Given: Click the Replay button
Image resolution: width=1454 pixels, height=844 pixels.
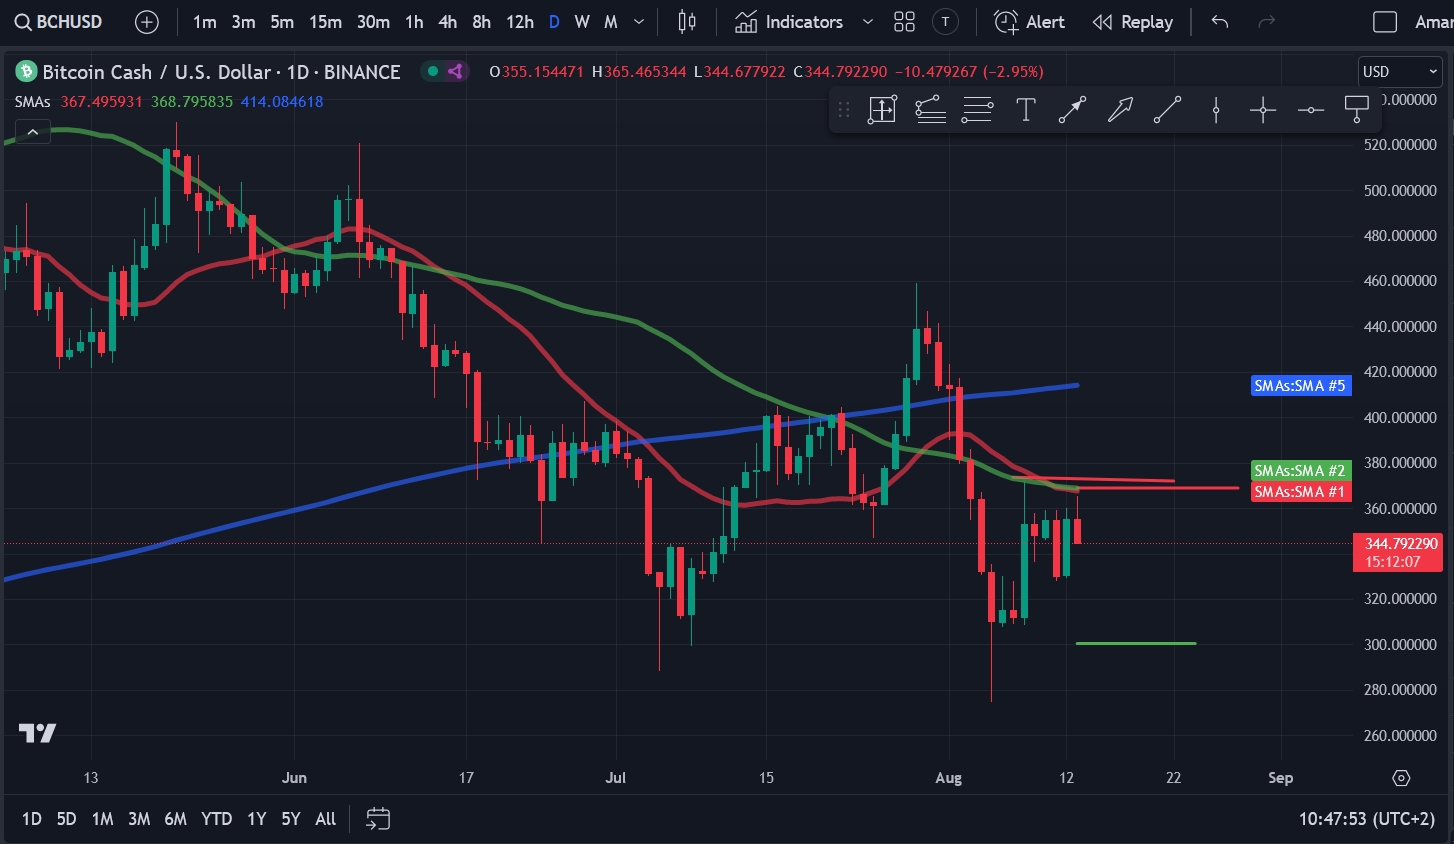Looking at the screenshot, I should (x=1132, y=22).
